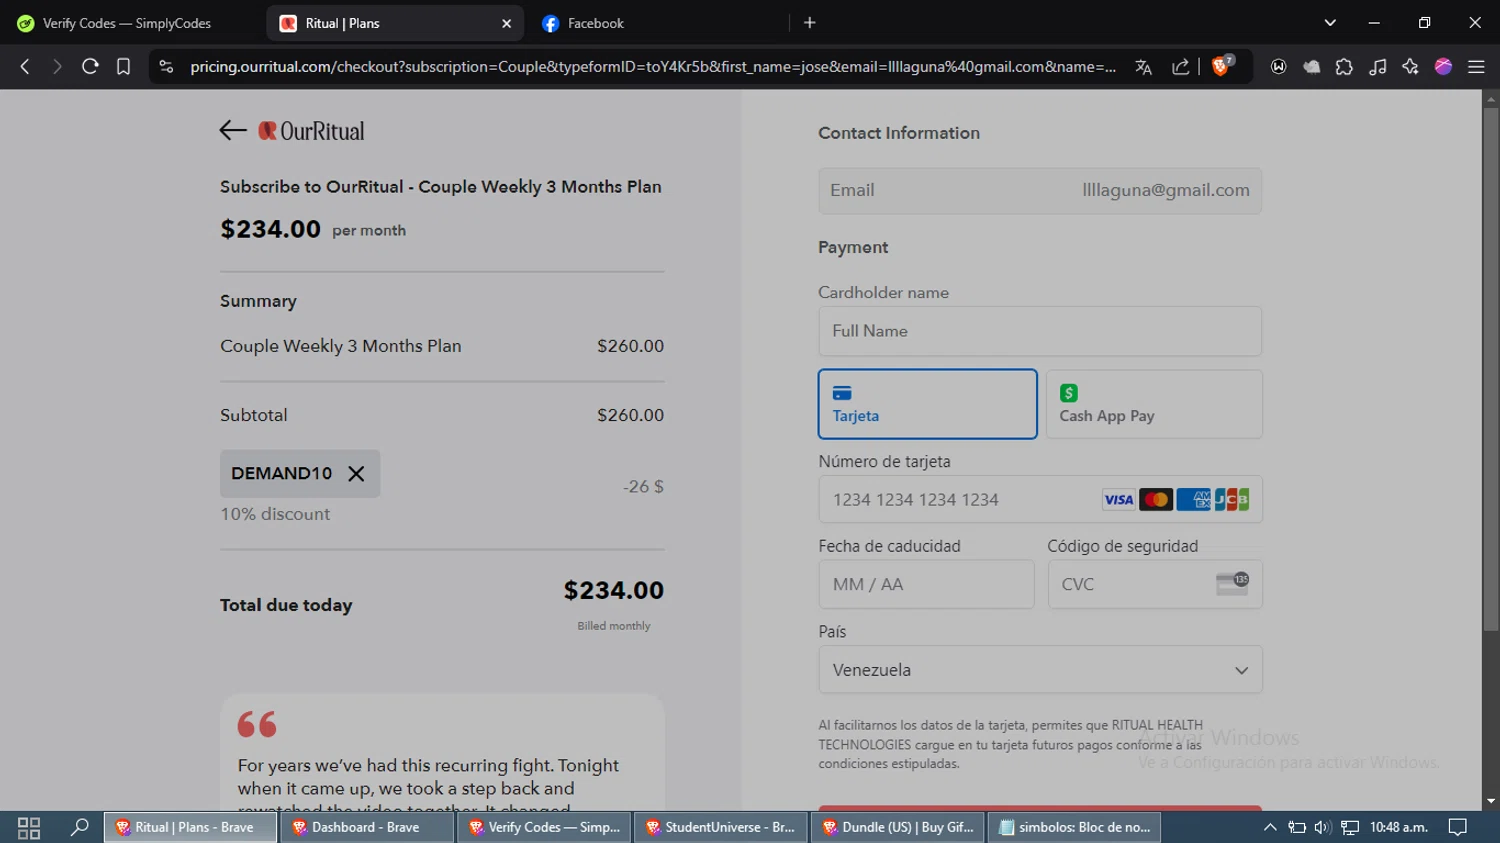Open the Windows notification center
Image resolution: width=1500 pixels, height=843 pixels.
click(1458, 827)
